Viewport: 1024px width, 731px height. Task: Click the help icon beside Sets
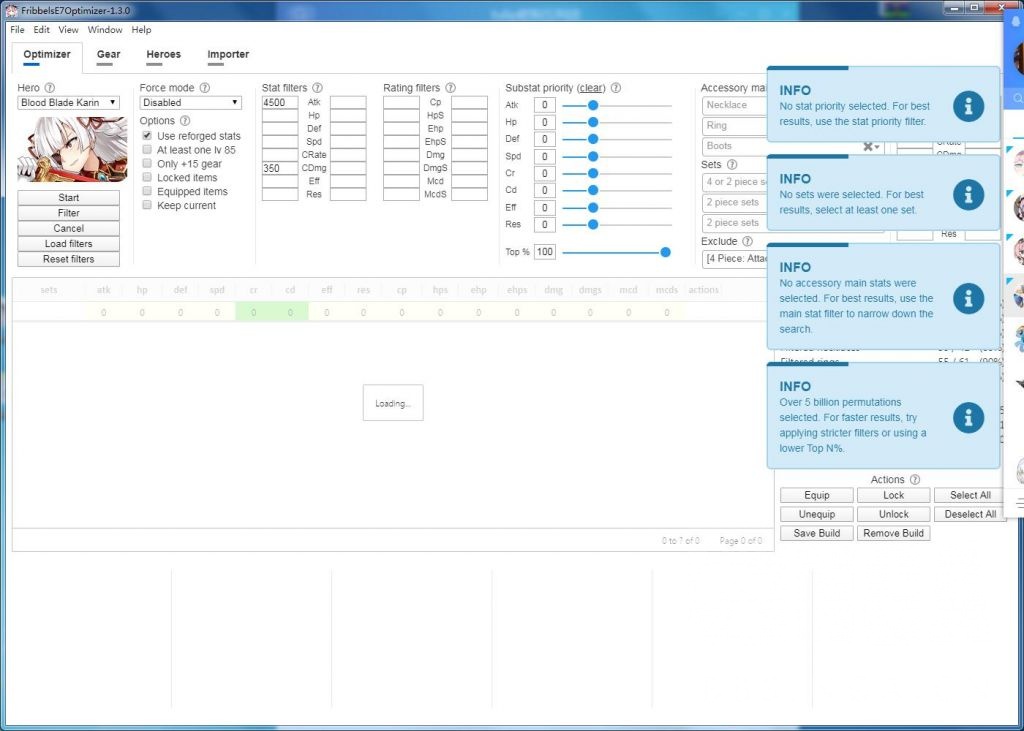click(x=732, y=165)
